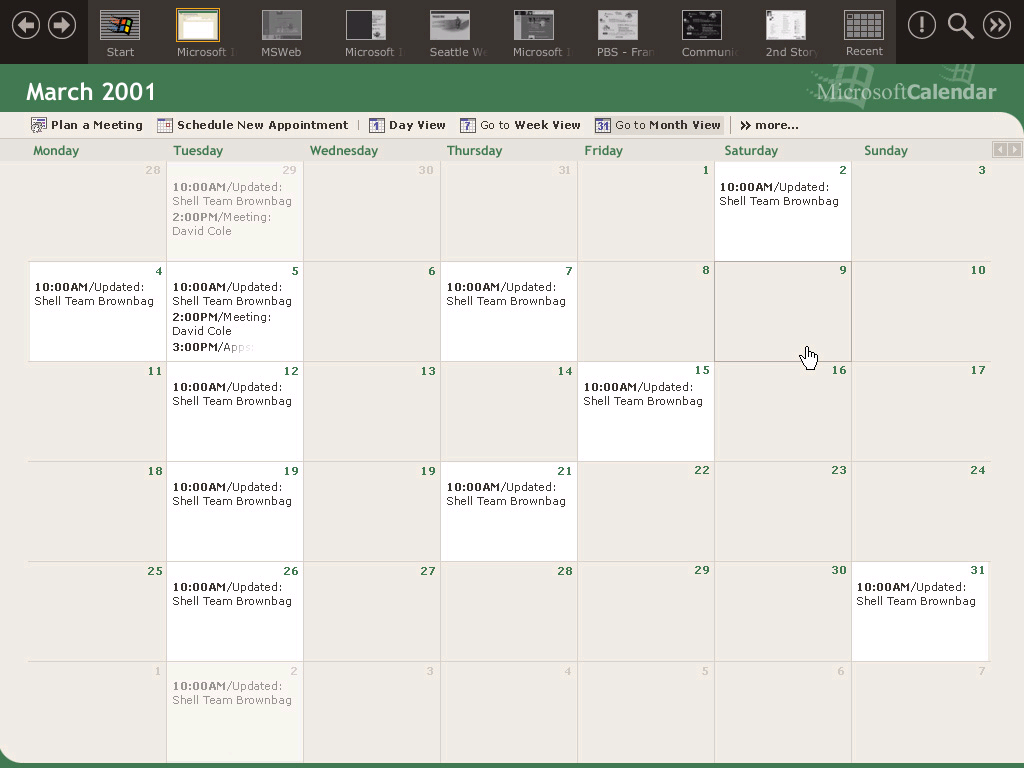Go to Week View
The width and height of the screenshot is (1024, 768).
pos(520,125)
